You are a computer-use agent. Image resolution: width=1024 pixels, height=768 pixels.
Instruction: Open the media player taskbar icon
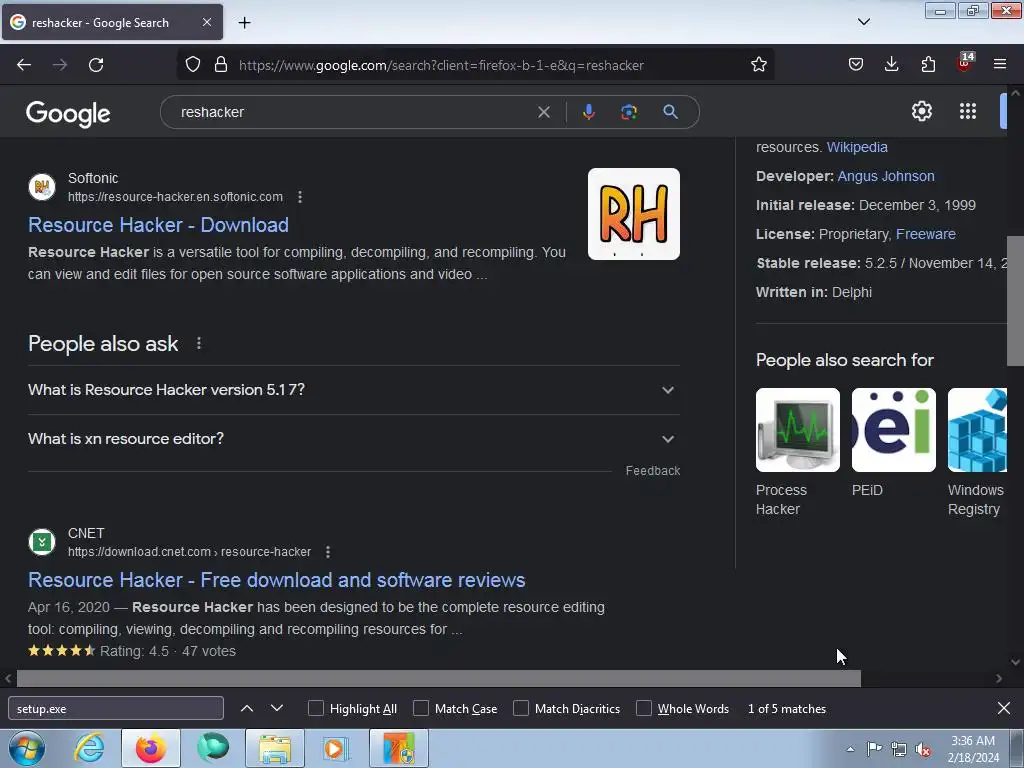click(336, 748)
